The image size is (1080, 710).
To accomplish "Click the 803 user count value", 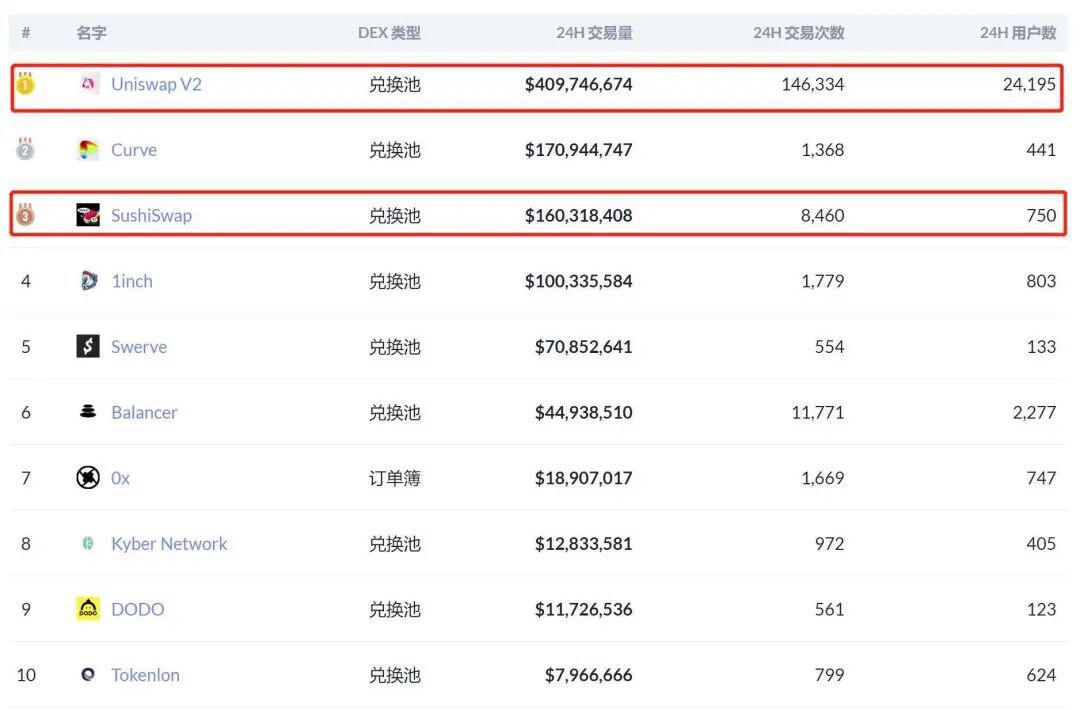I will coord(1041,281).
